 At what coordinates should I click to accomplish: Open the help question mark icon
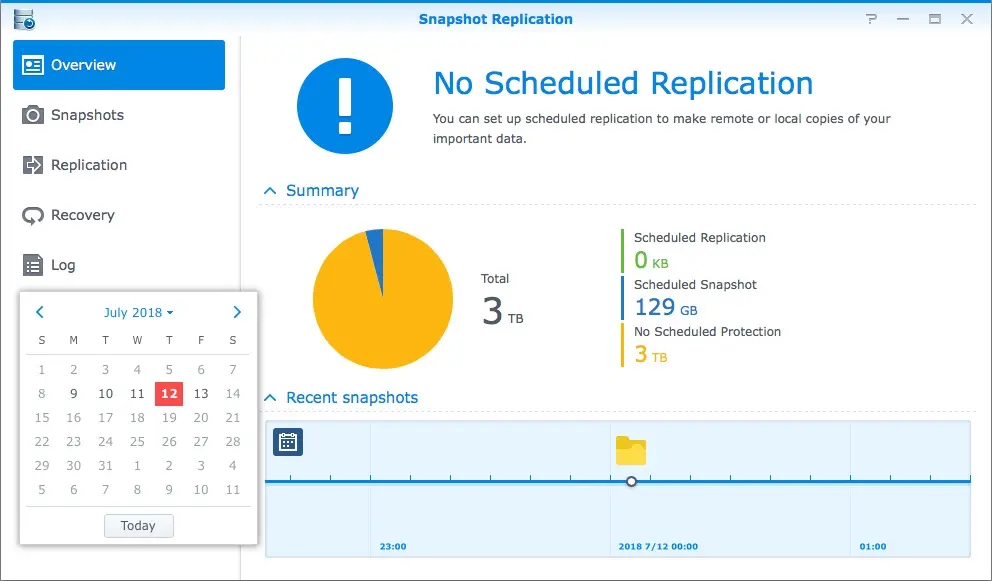872,19
